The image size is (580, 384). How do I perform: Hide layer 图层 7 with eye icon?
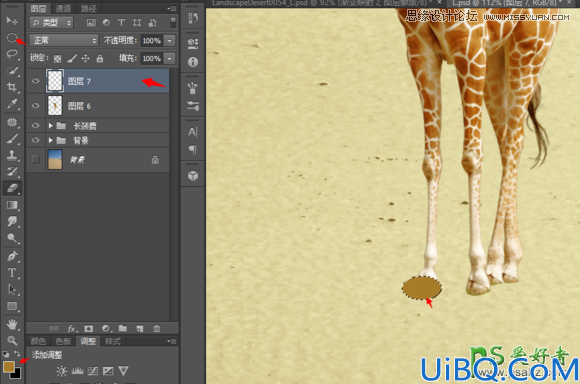(x=36, y=81)
